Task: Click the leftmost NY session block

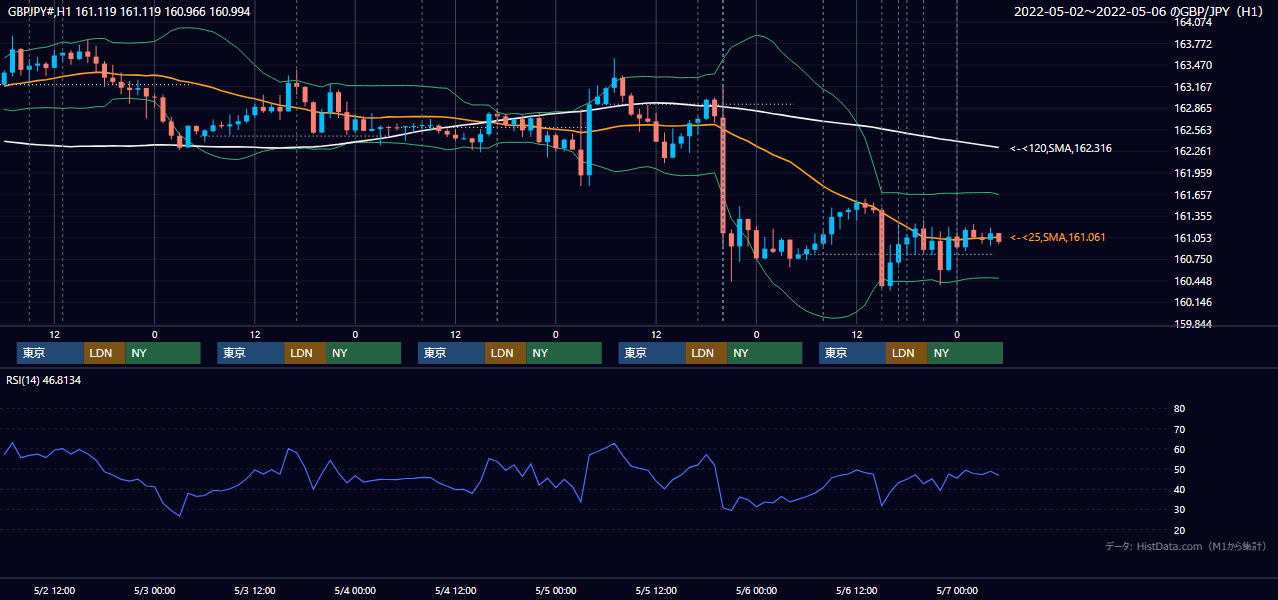Action: click(x=163, y=353)
